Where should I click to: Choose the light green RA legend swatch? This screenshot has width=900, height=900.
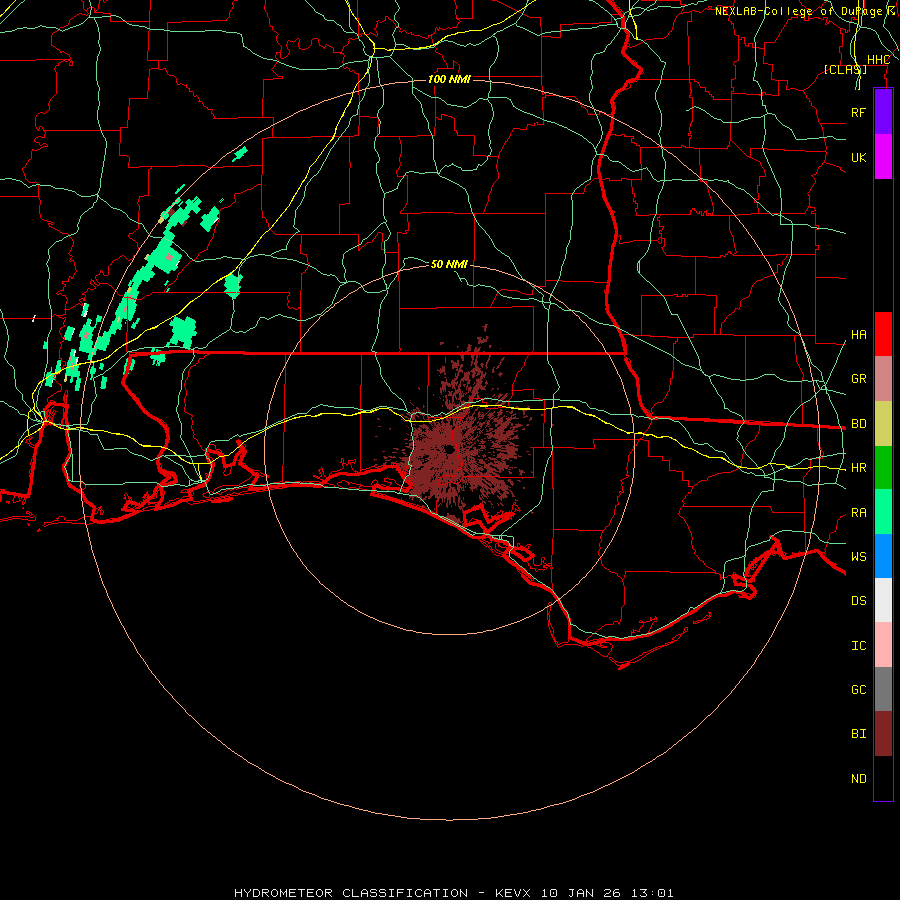click(883, 512)
